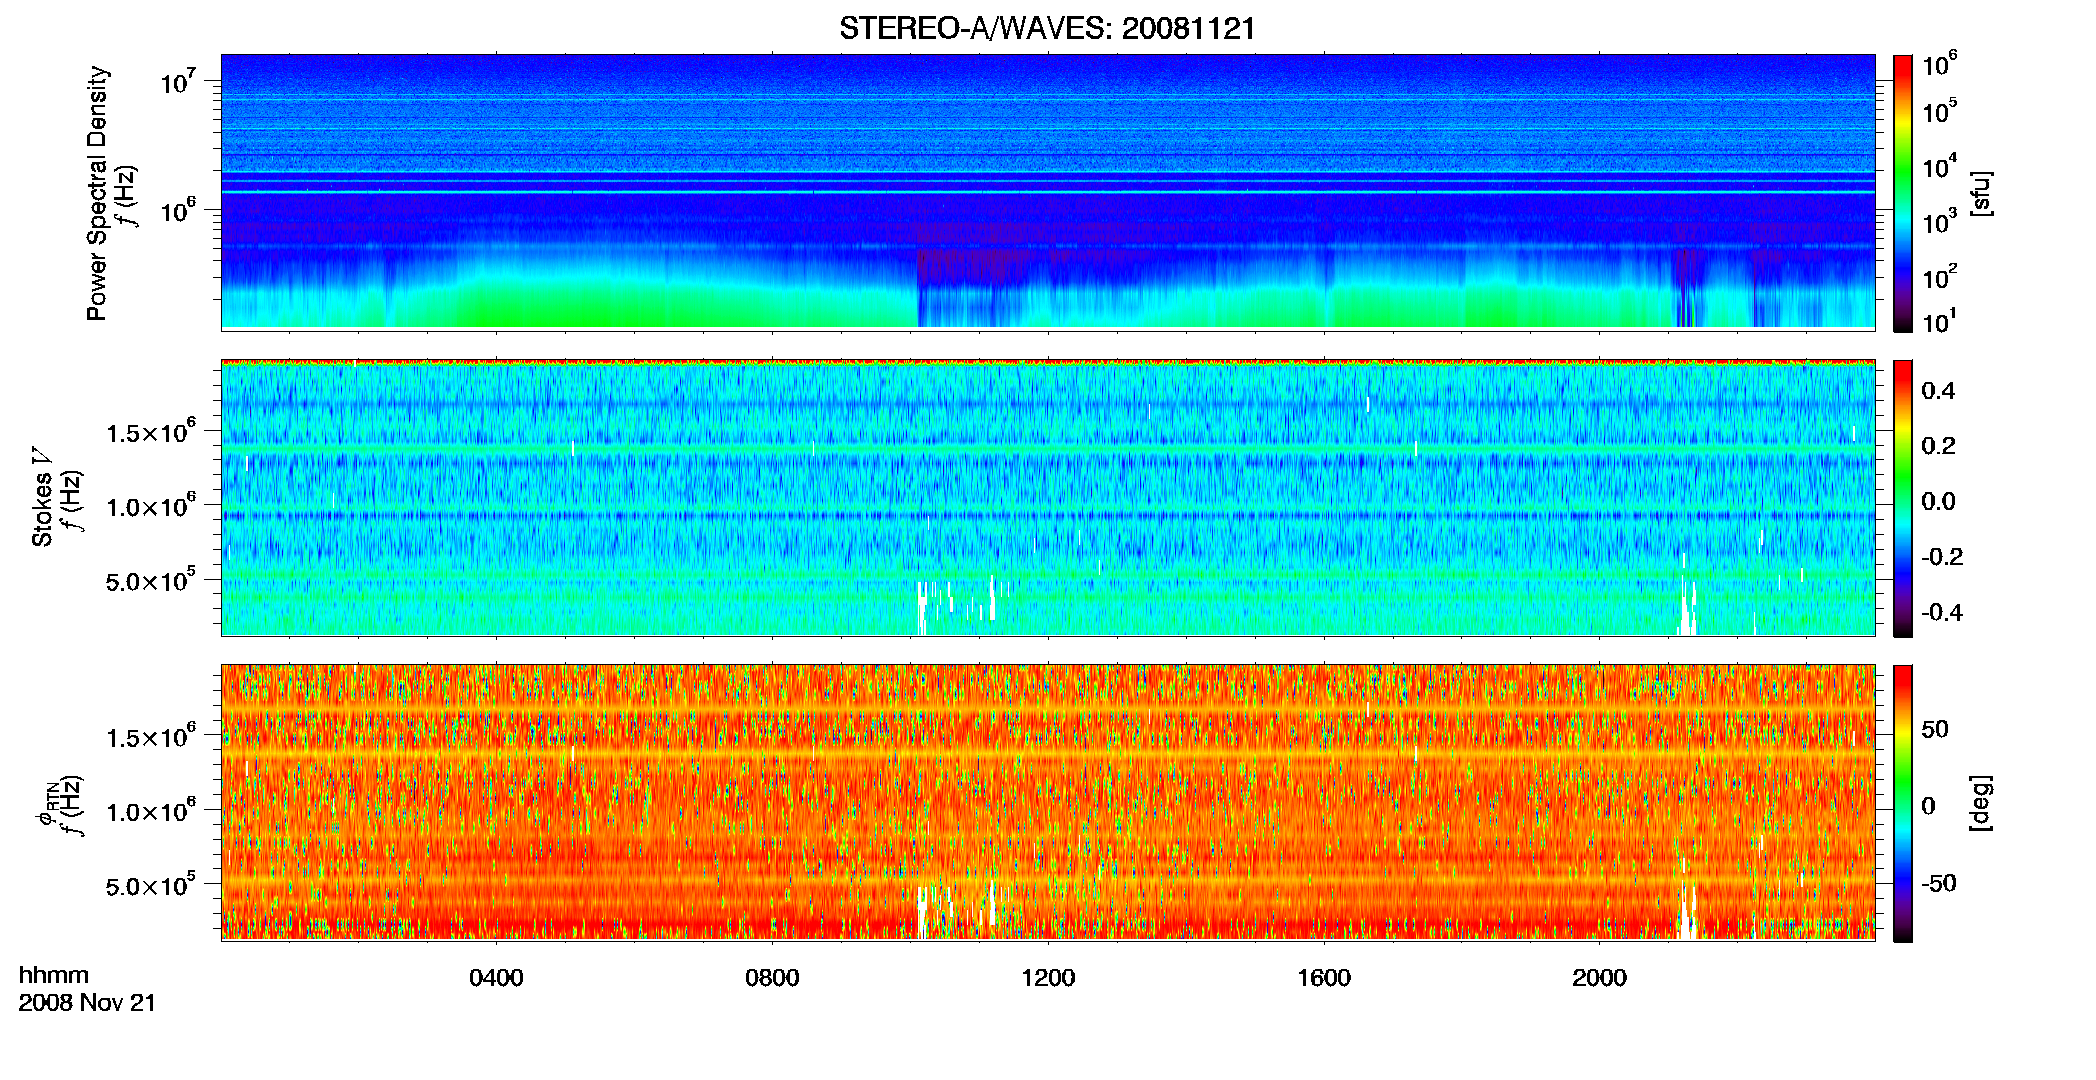This screenshot has height=1080, width=2096.
Task: Click the 10⁴ value on the sfu colorbar
Action: coord(1940,166)
